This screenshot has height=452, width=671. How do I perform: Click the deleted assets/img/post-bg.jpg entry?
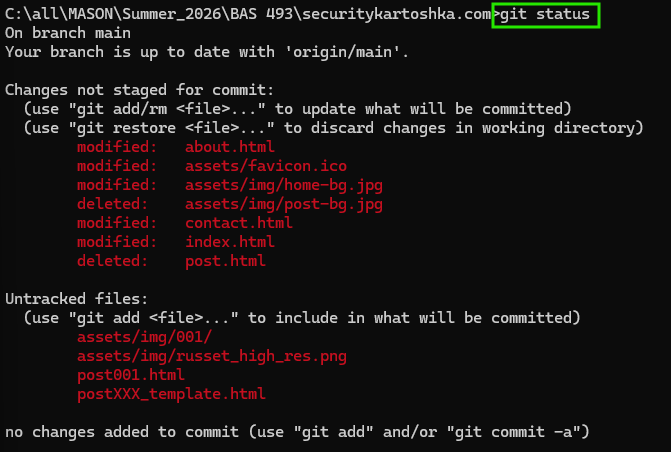click(x=230, y=204)
